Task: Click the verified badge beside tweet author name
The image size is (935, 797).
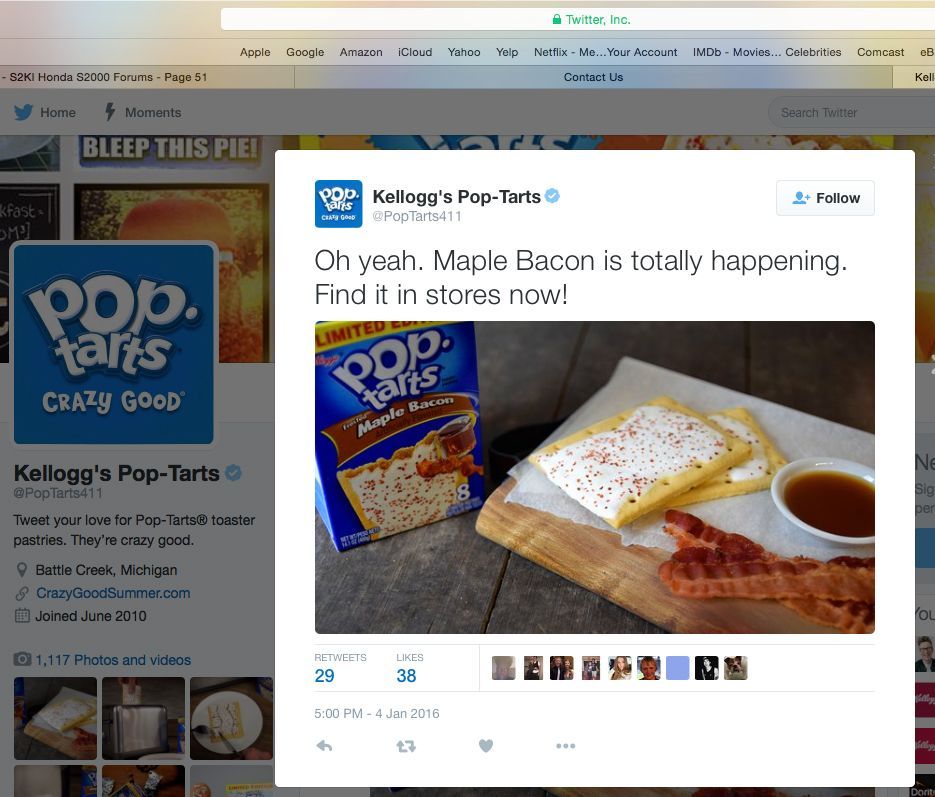Action: point(552,196)
